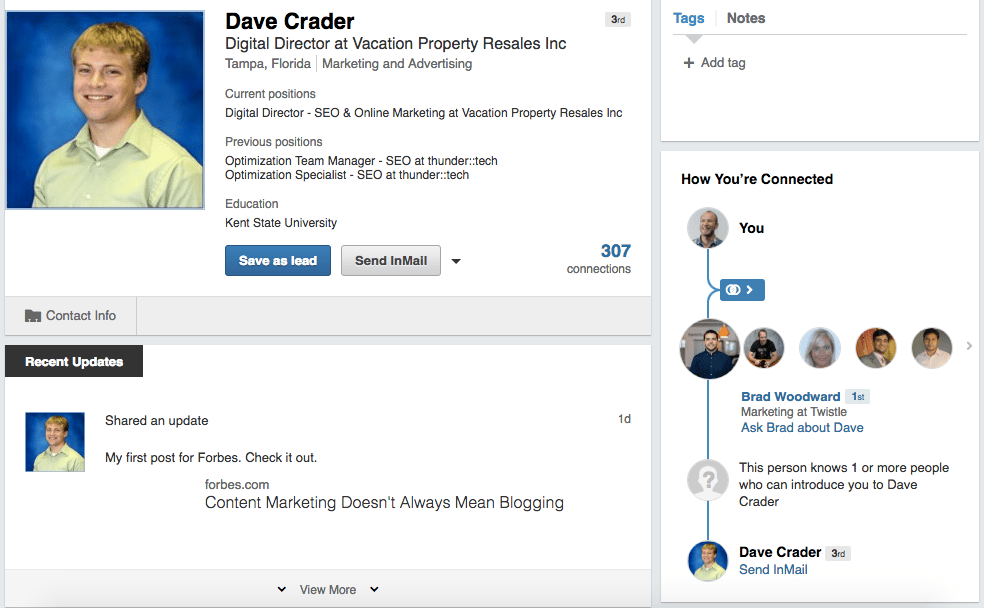Switch to the Notes tab

tap(745, 18)
